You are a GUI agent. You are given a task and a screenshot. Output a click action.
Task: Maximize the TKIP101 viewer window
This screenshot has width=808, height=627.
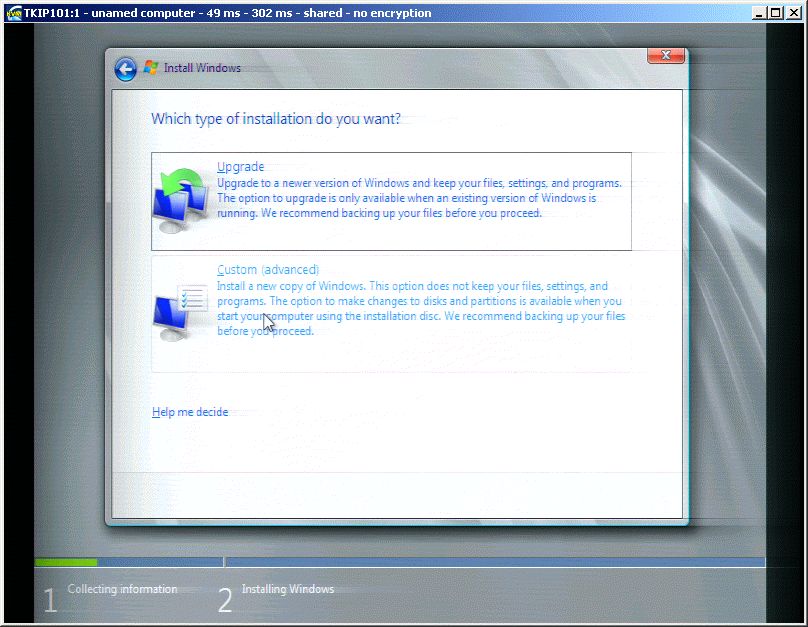coord(775,13)
